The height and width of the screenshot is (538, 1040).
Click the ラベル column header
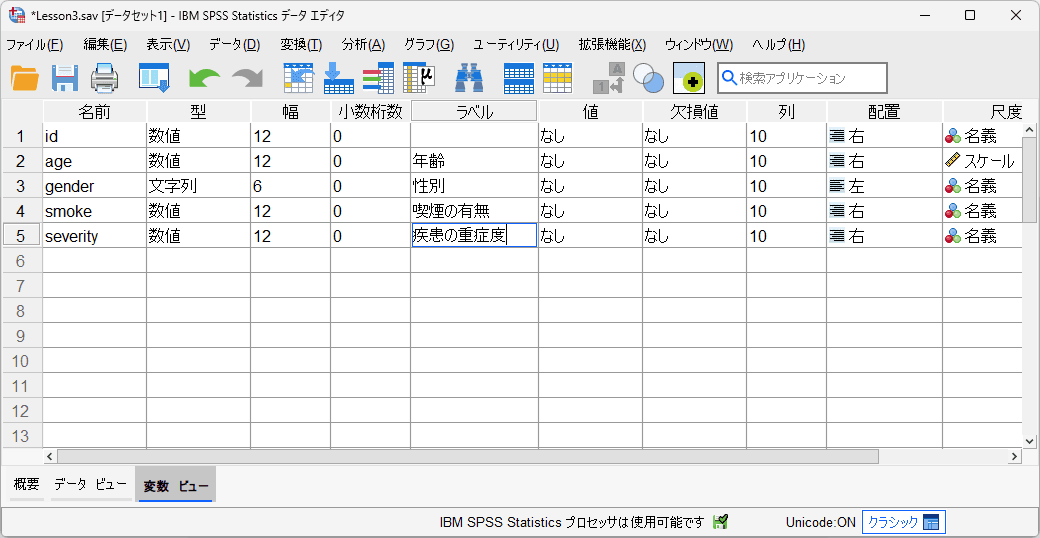coord(474,111)
